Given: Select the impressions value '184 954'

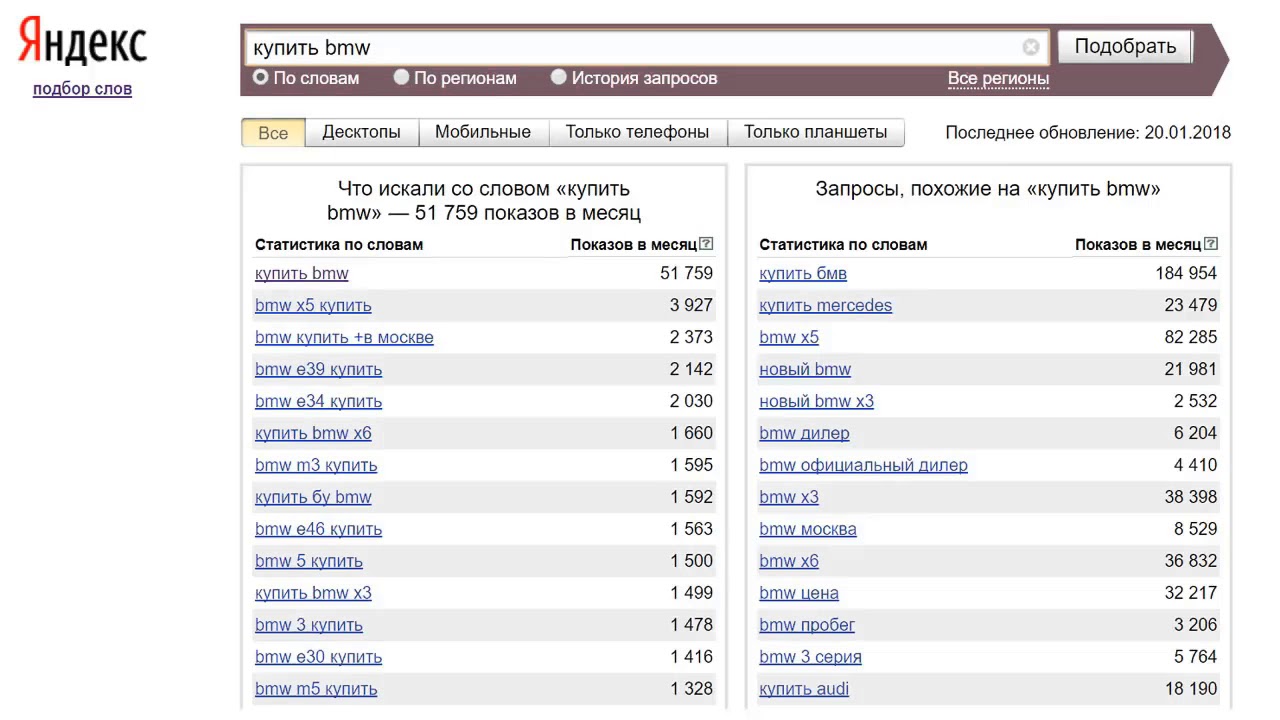Looking at the screenshot, I should point(1186,273).
